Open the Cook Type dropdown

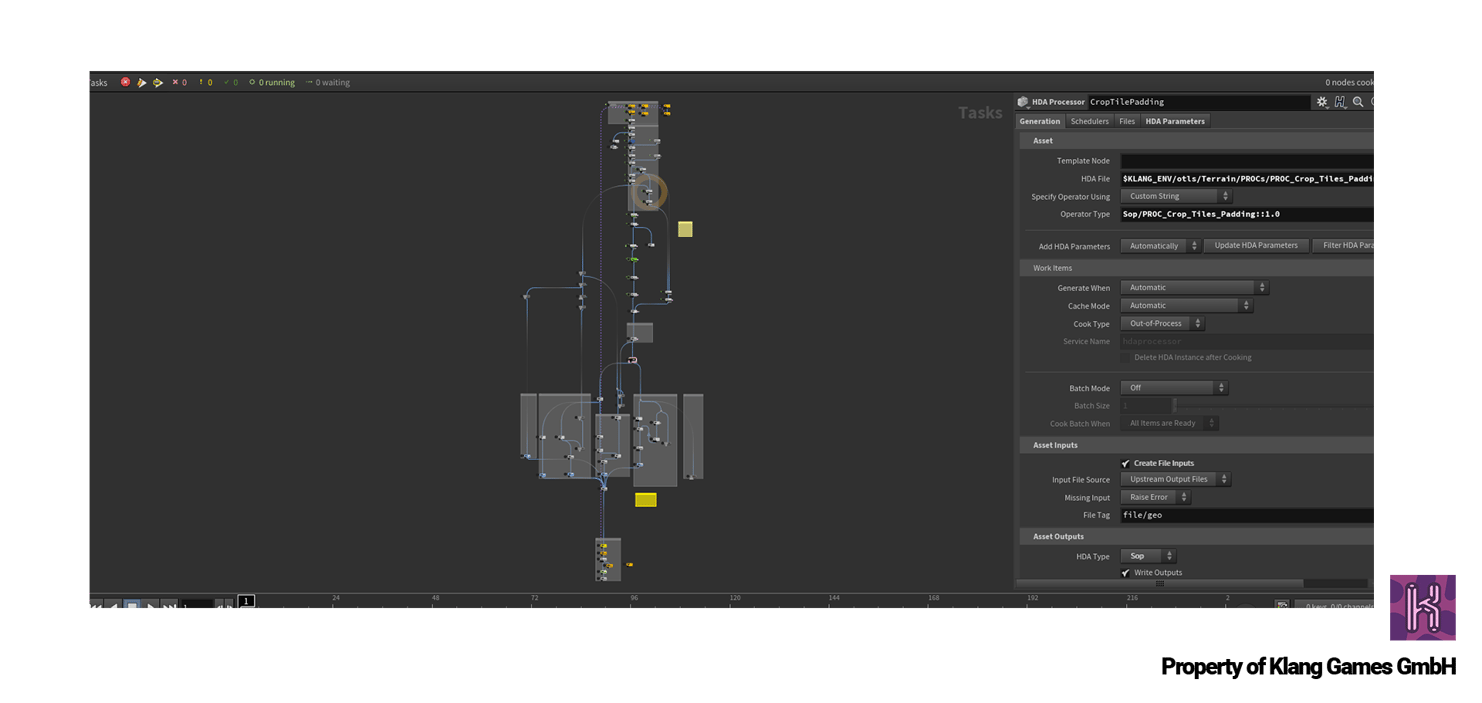1162,324
